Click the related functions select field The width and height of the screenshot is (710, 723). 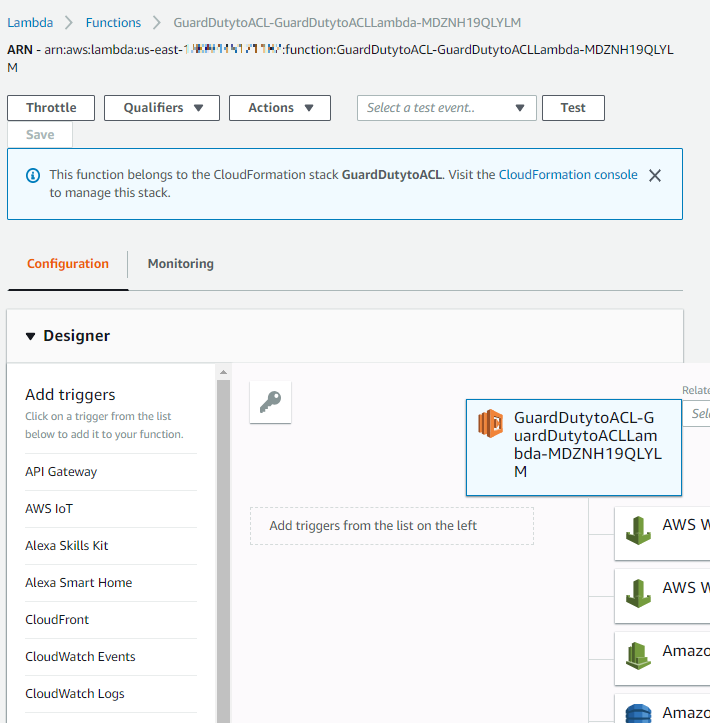[696, 414]
